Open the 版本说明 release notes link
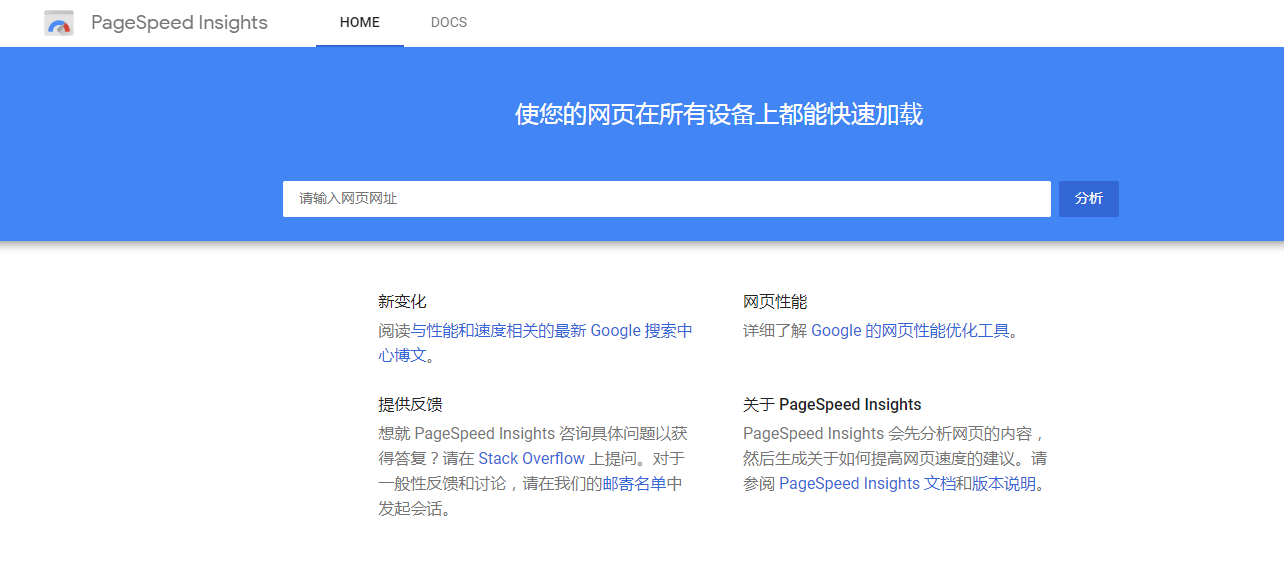Image resolution: width=1284 pixels, height=572 pixels. [x=1004, y=484]
